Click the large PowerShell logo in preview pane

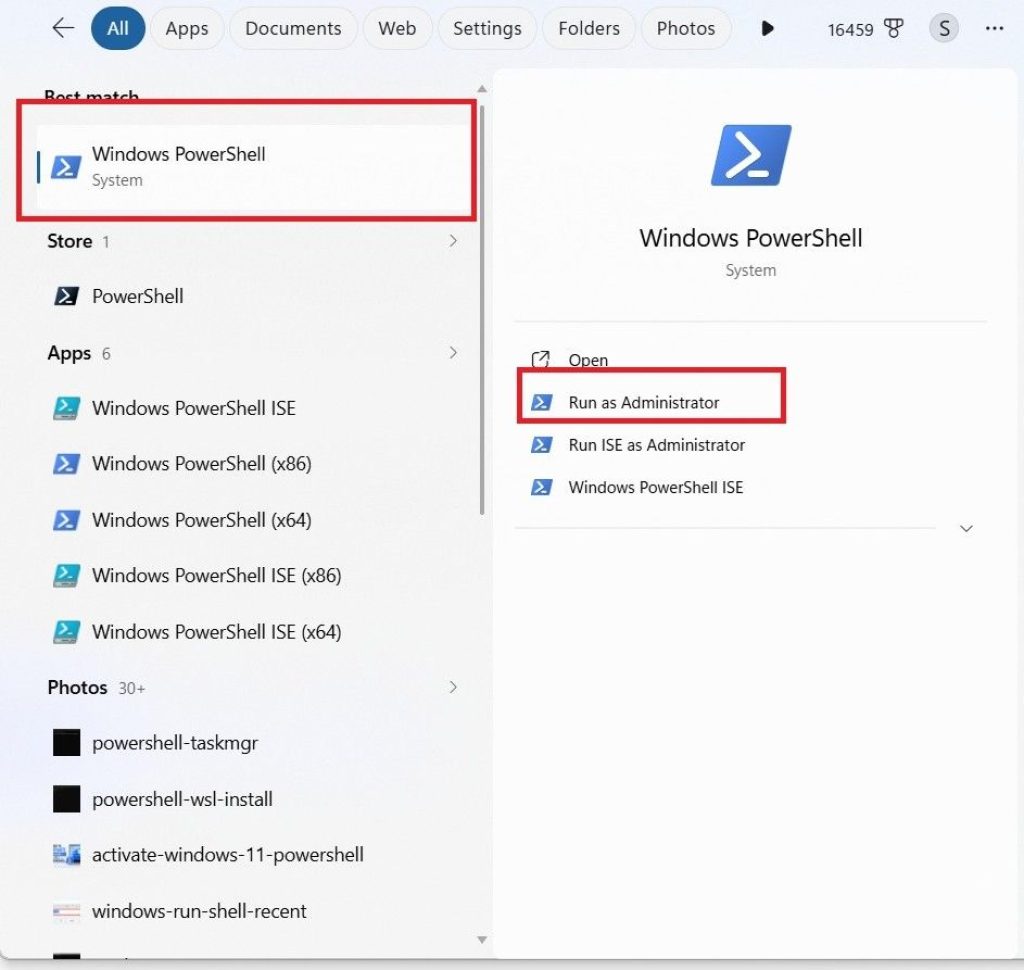pyautogui.click(x=751, y=155)
